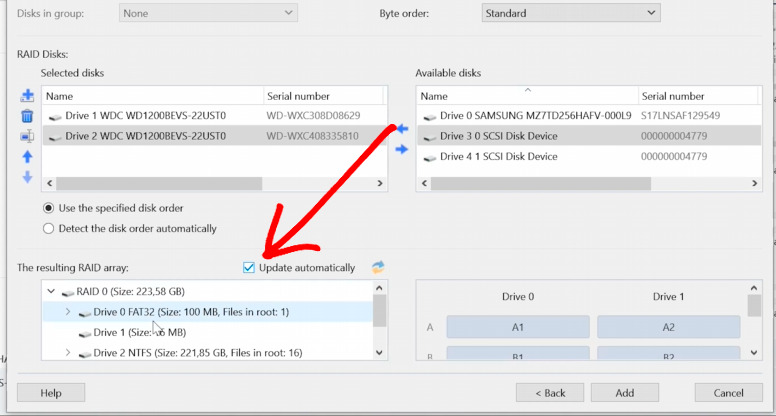Click the refresh icon next to Update automatically

(378, 267)
